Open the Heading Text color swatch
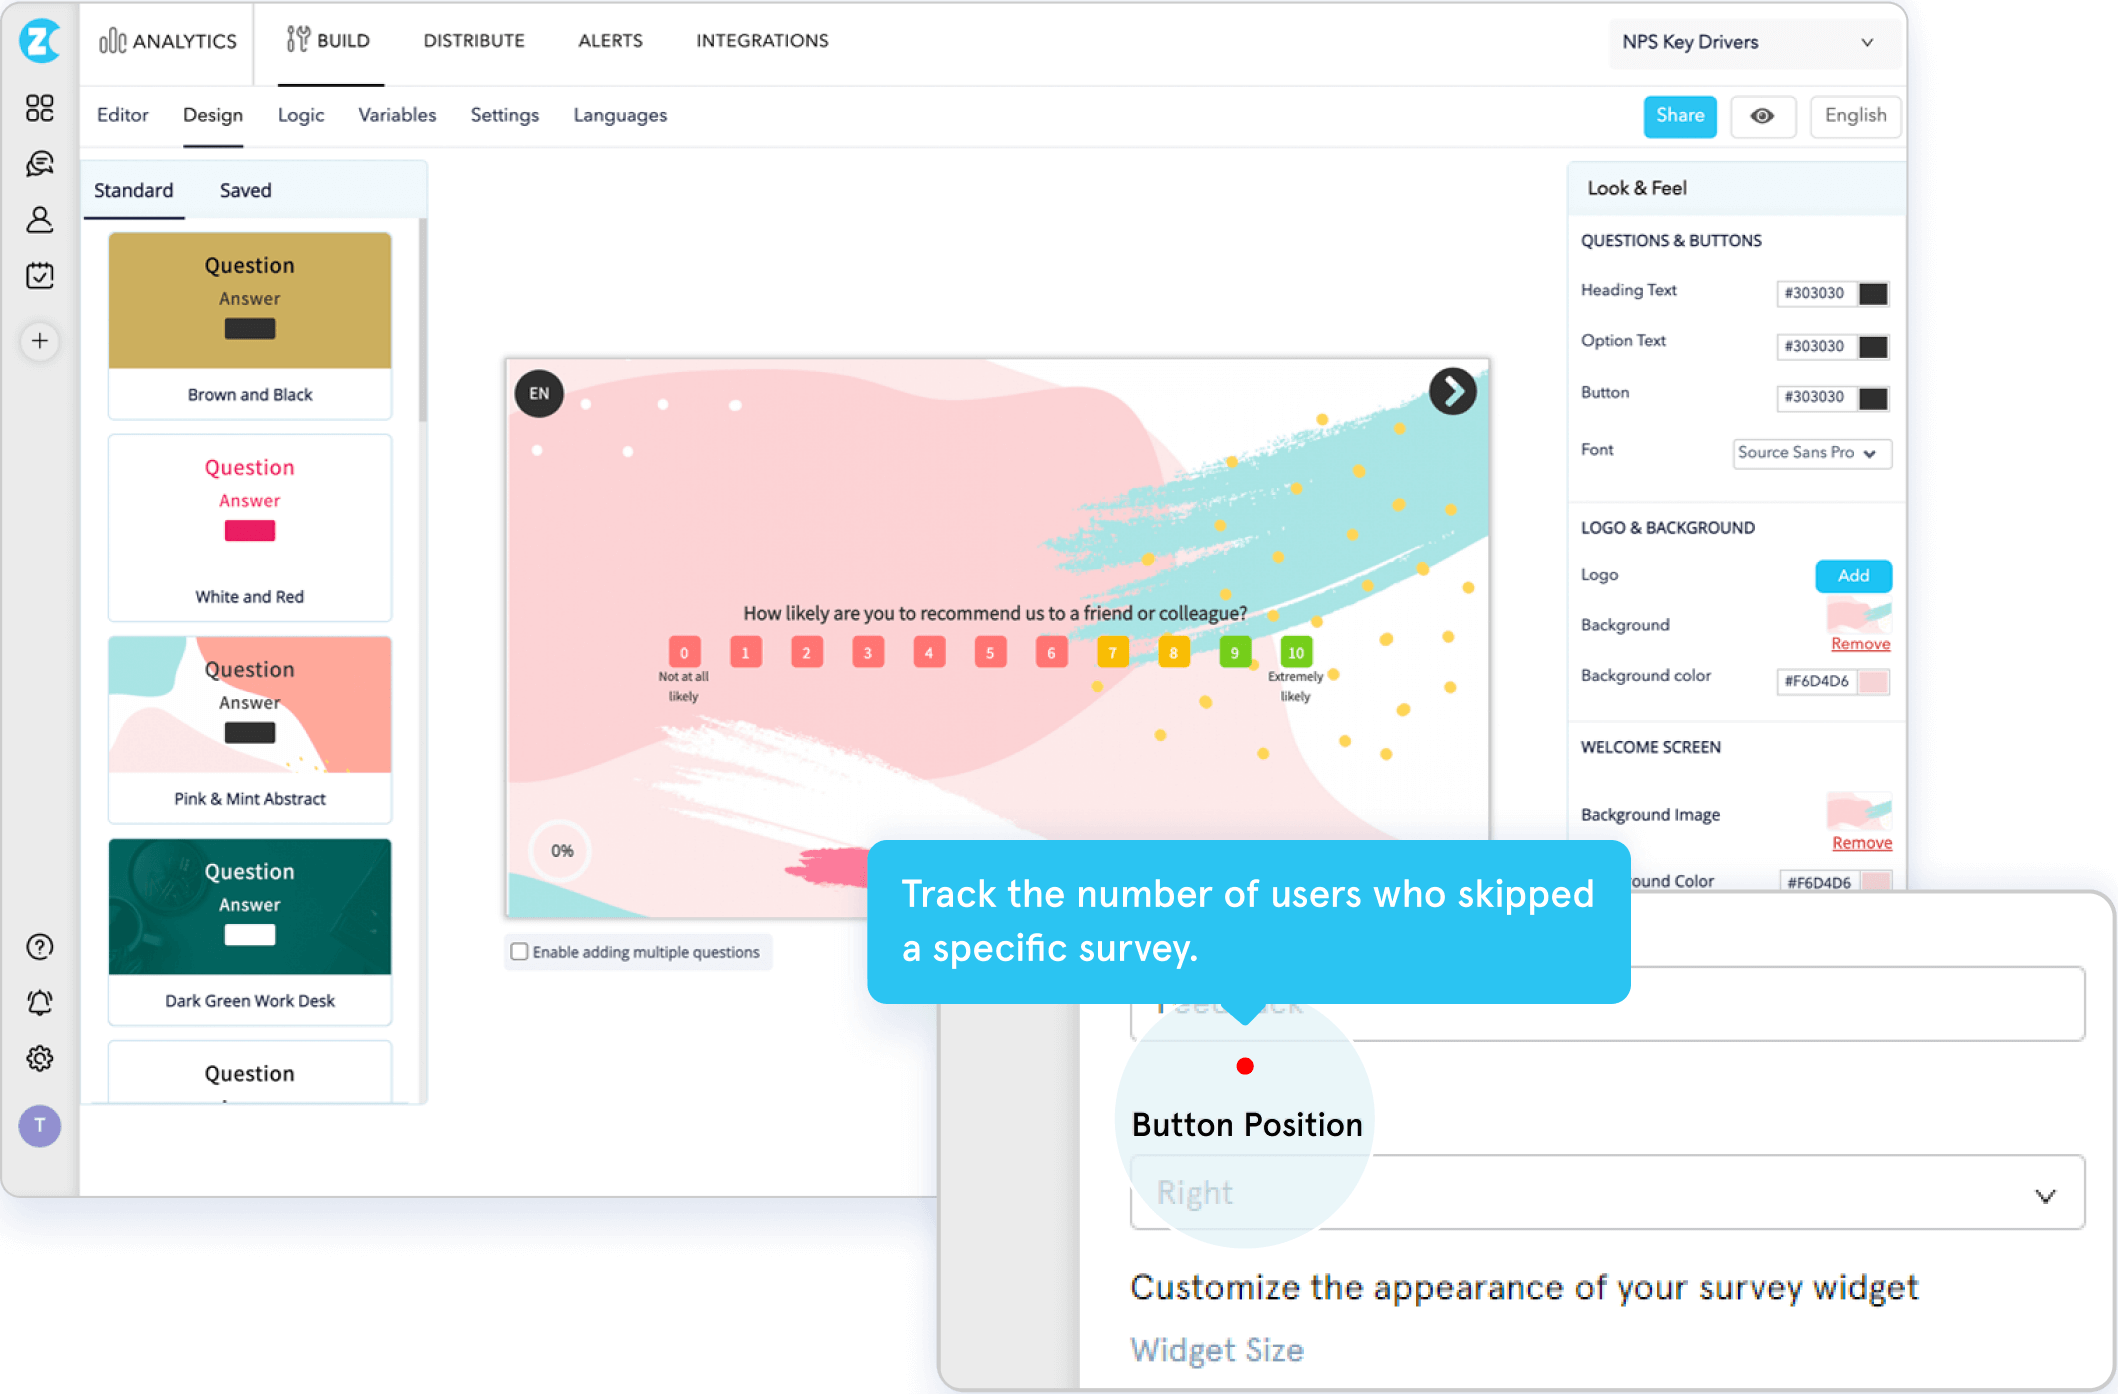2118x1394 pixels. [x=1872, y=293]
